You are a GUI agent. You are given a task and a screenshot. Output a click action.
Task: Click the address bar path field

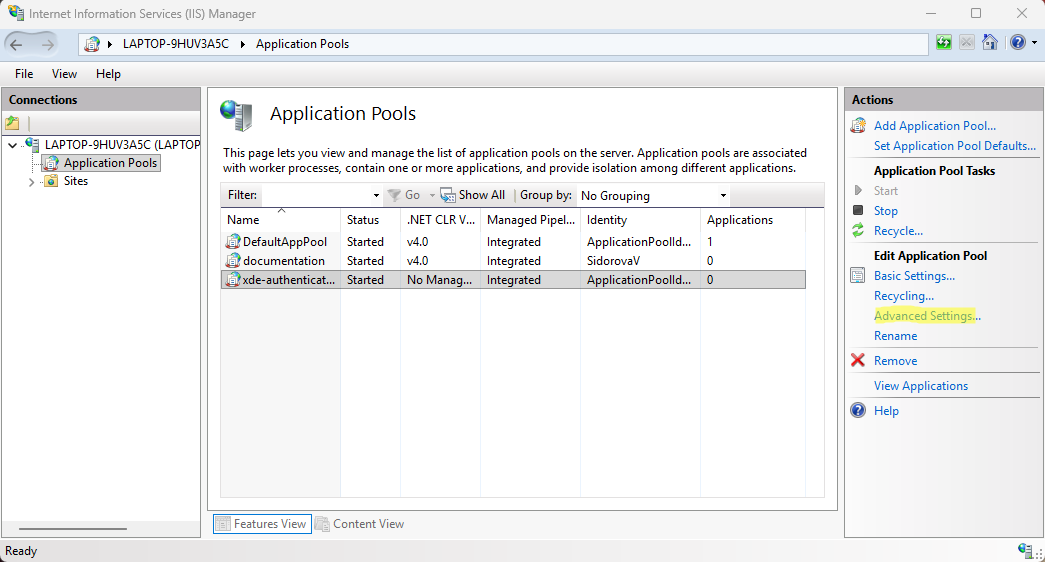pos(503,44)
